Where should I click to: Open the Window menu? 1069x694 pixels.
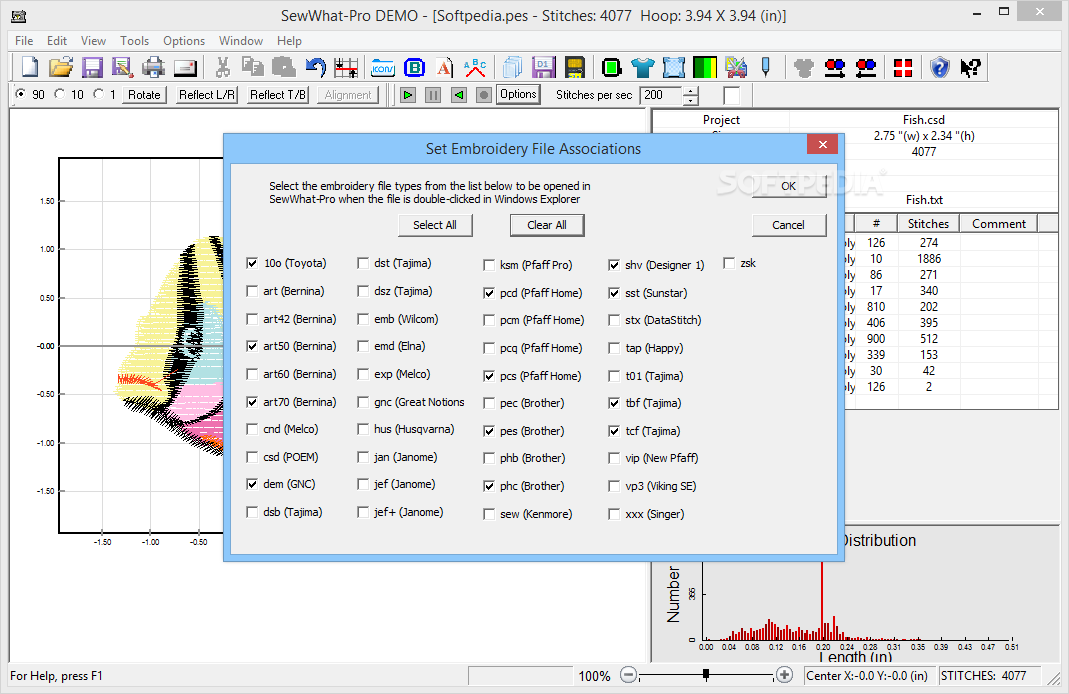pos(241,41)
